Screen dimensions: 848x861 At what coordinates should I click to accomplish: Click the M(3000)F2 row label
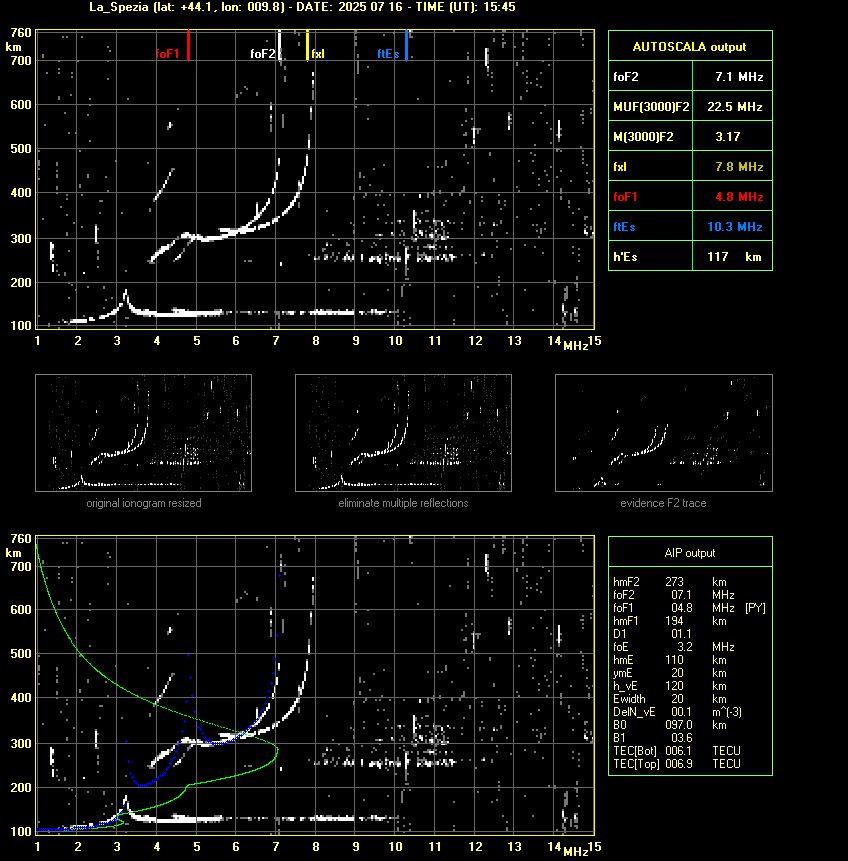pos(643,137)
